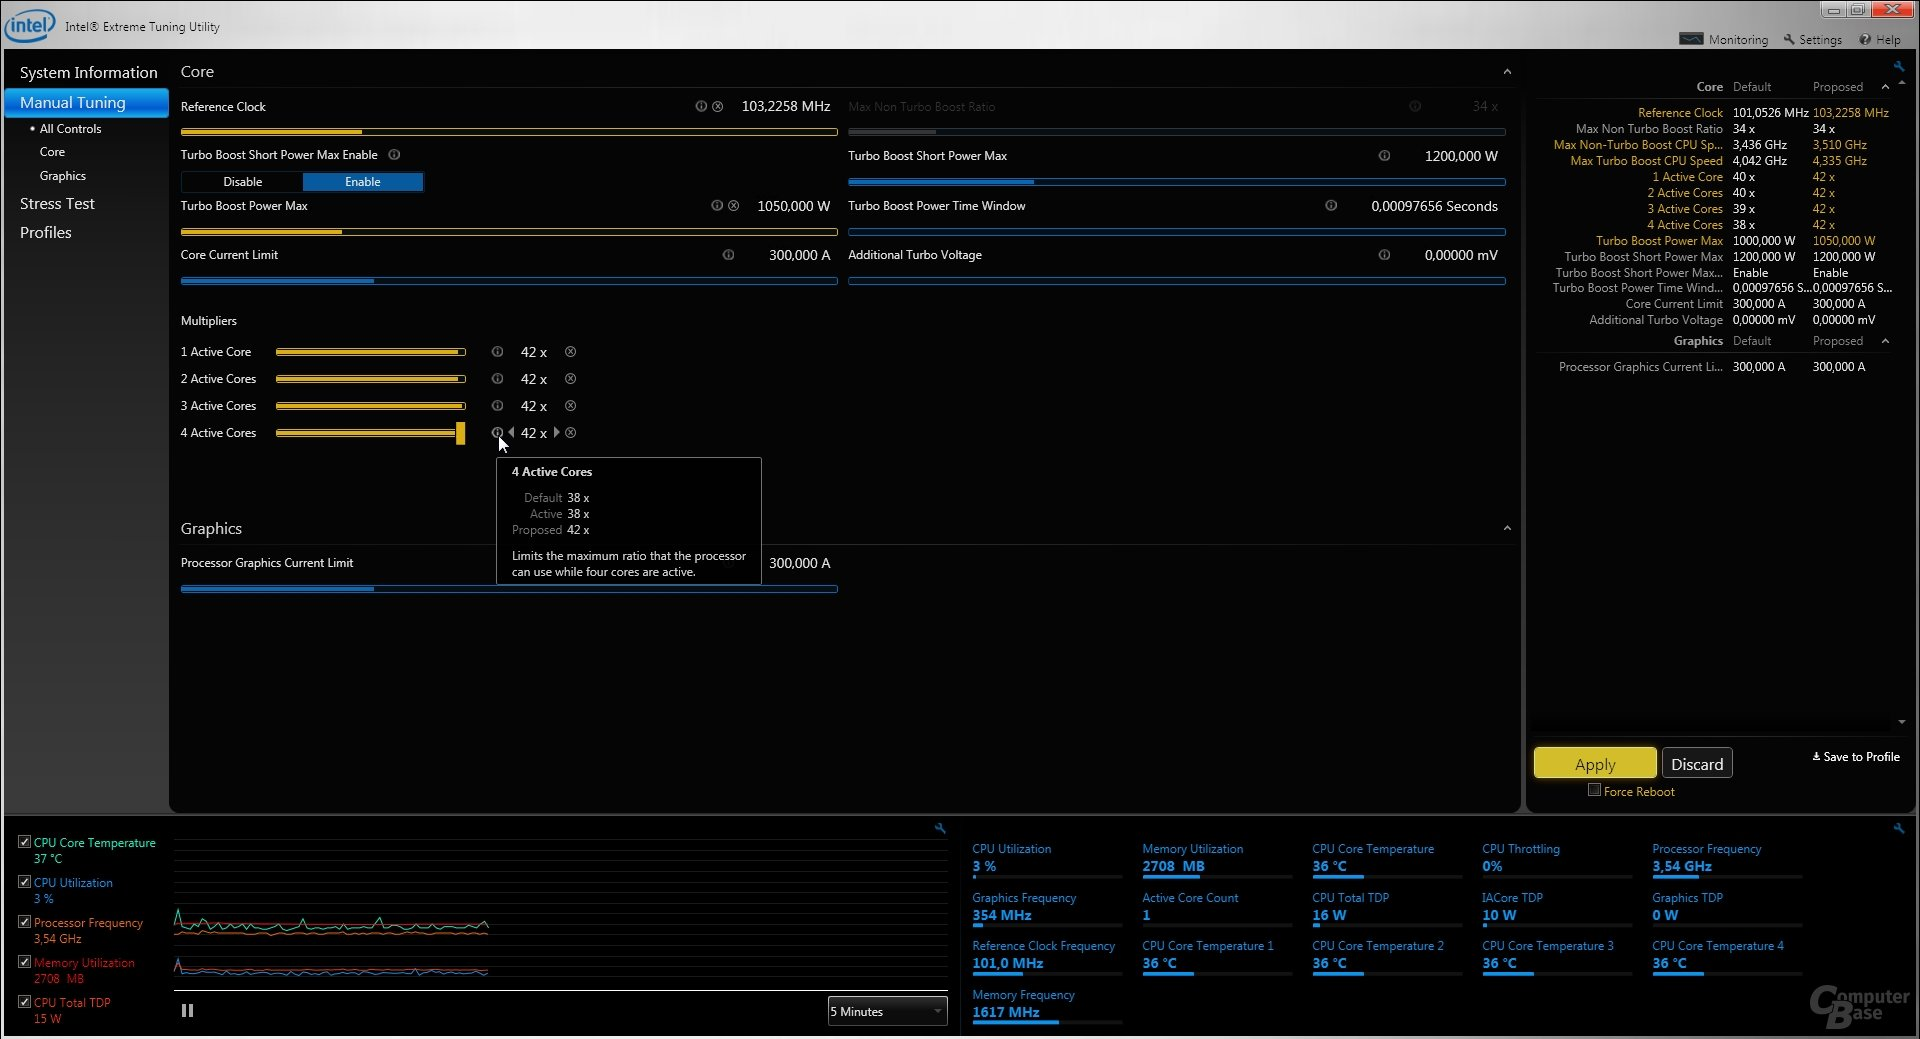Toggle the Processor Frequency graph checkbox
The width and height of the screenshot is (1920, 1039).
[x=25, y=922]
